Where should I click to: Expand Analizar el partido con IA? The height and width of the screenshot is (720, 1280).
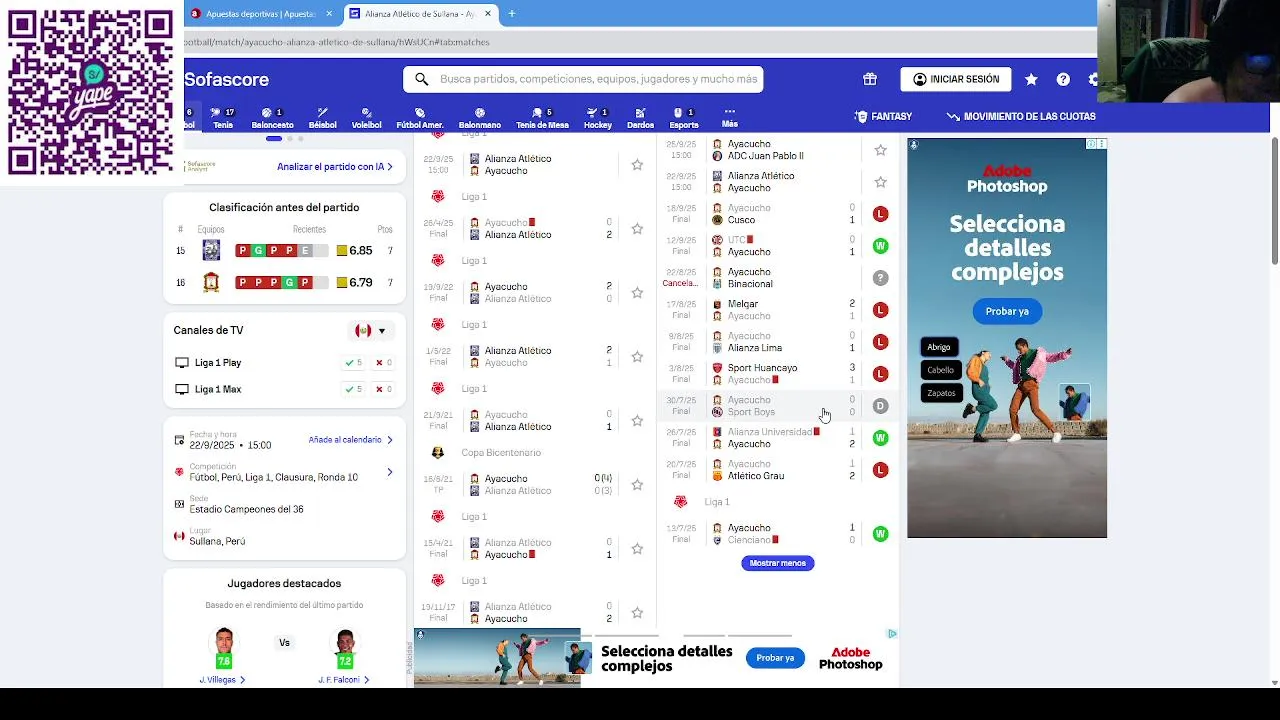(335, 167)
